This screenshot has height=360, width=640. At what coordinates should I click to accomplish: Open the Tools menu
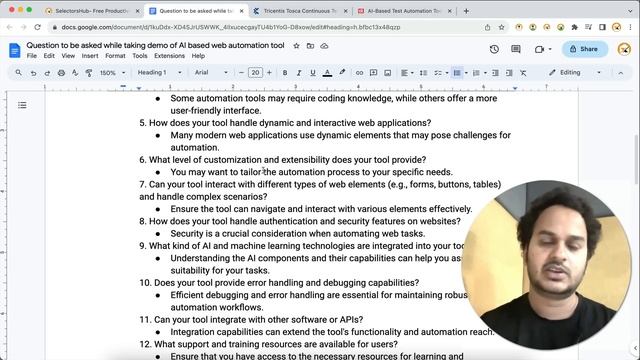(140, 56)
